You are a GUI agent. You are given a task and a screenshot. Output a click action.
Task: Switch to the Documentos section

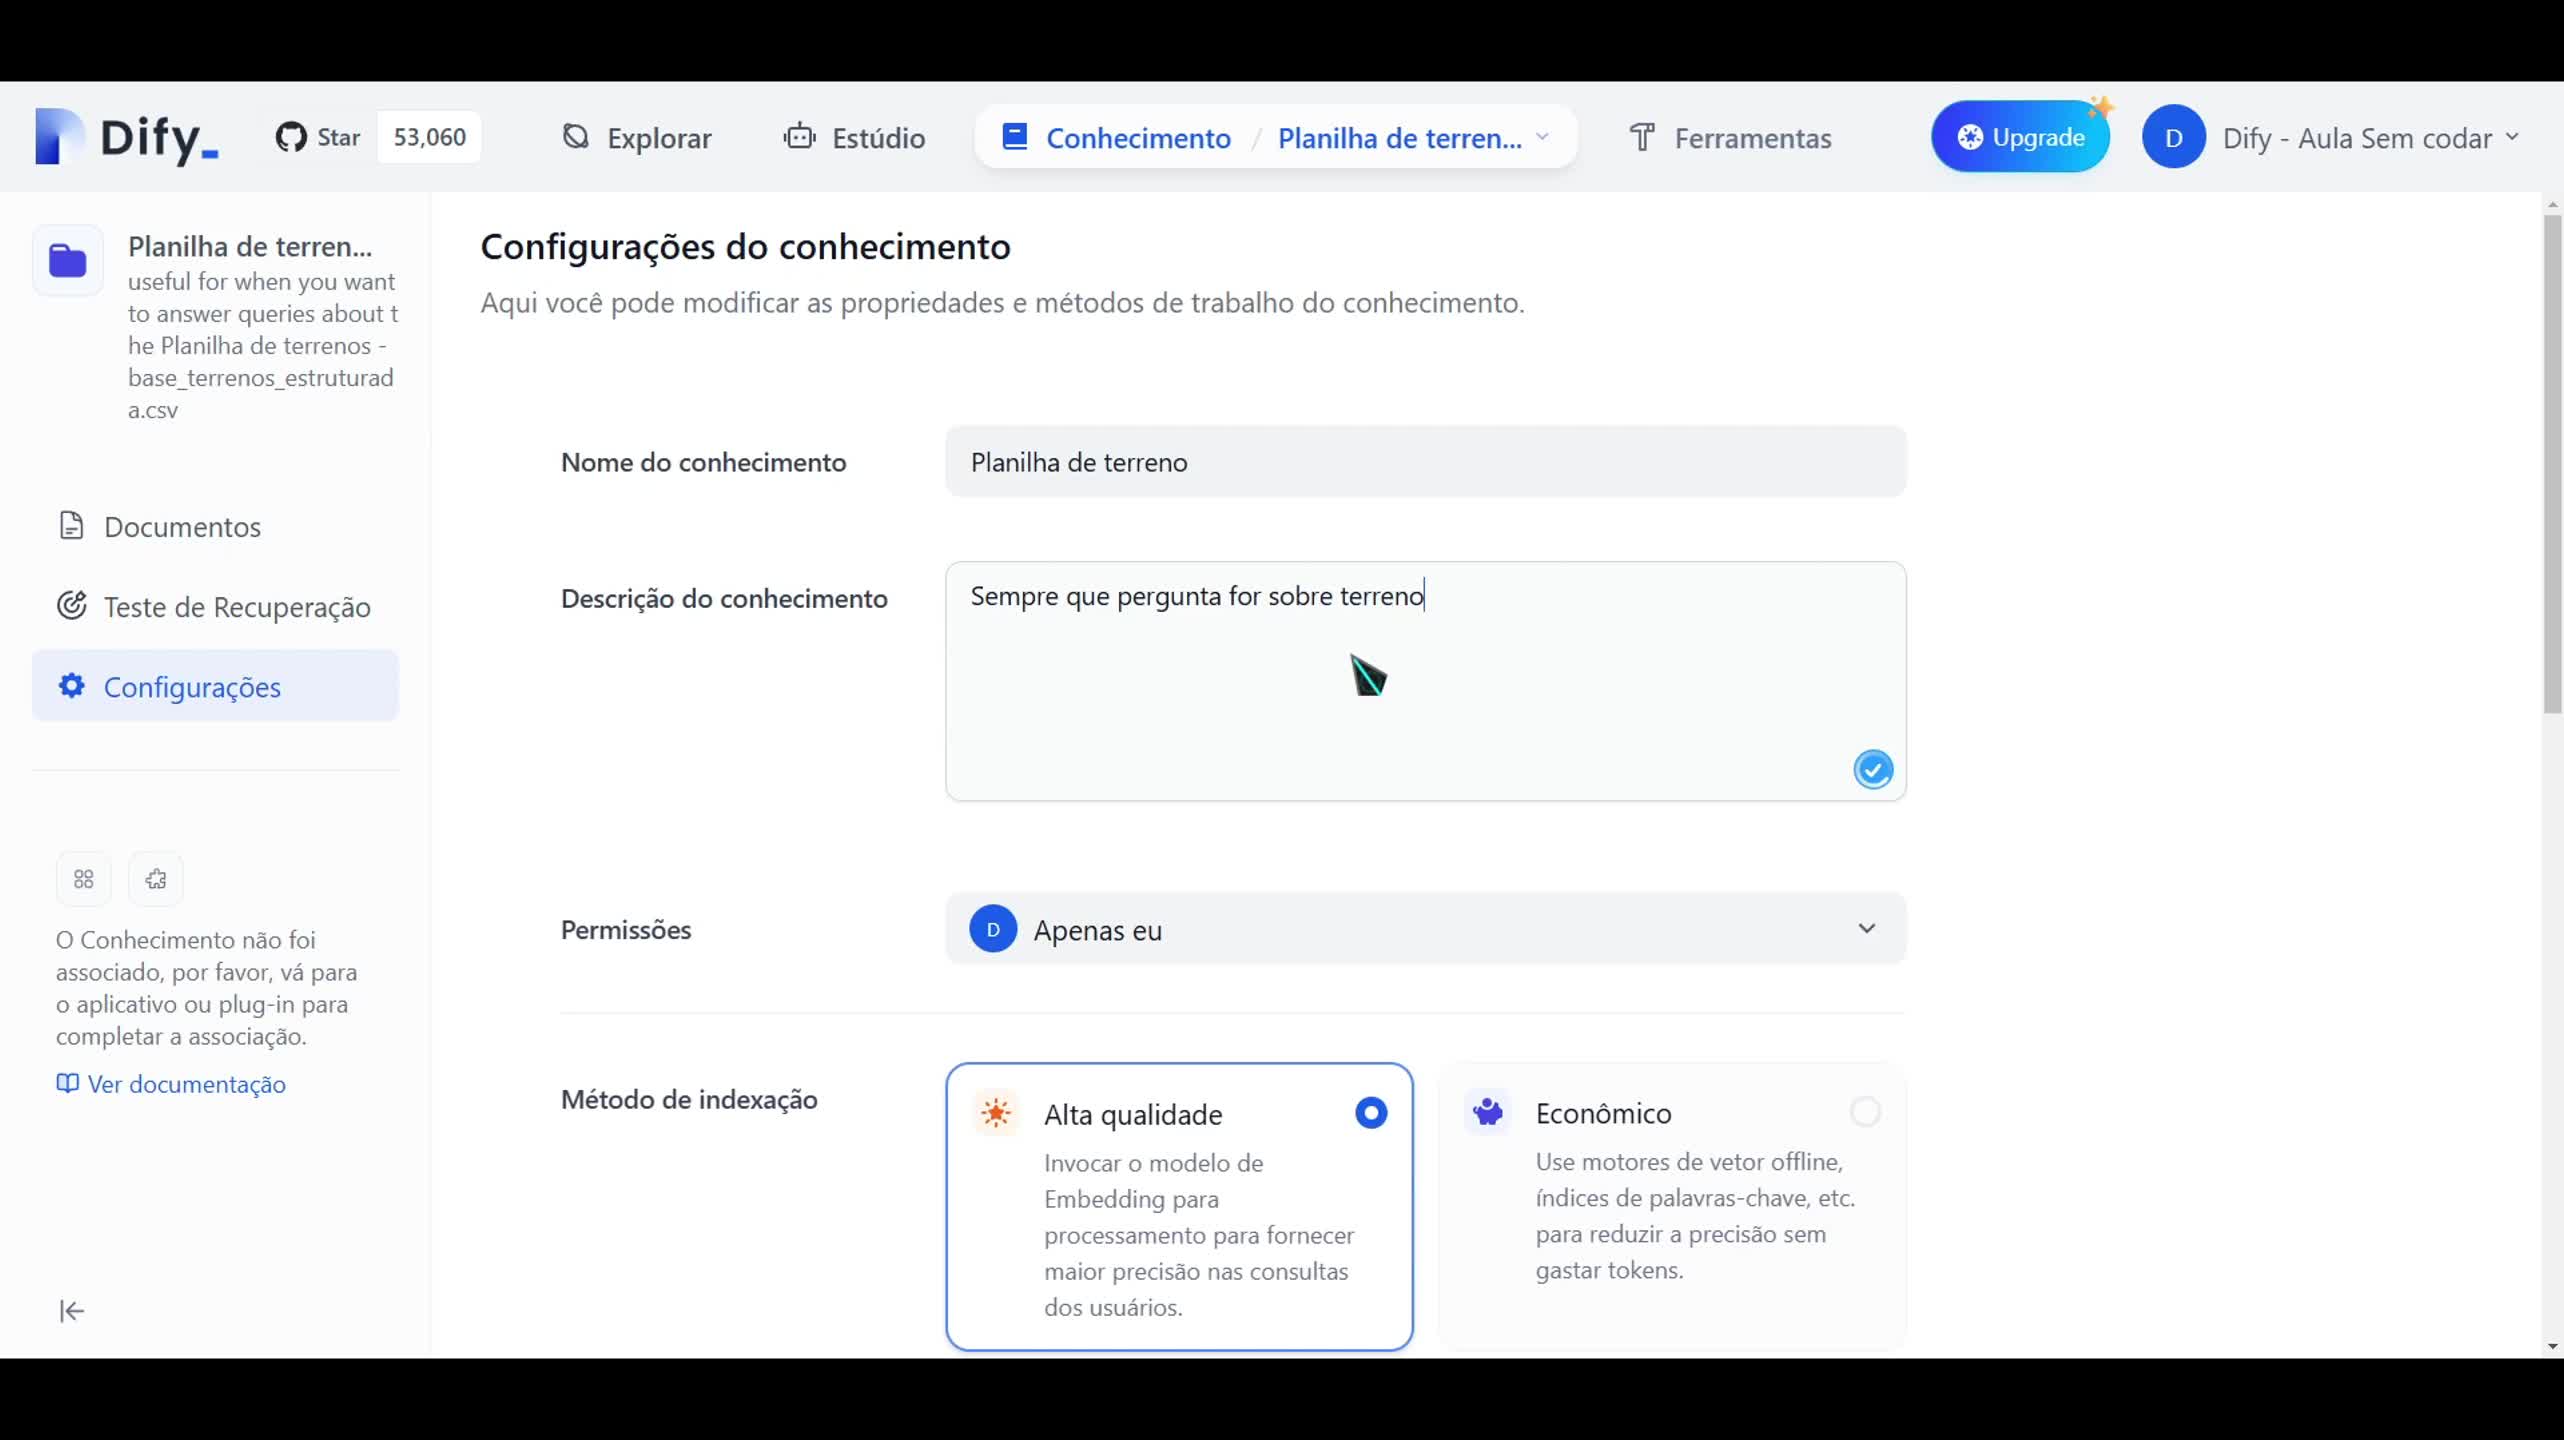(x=182, y=527)
